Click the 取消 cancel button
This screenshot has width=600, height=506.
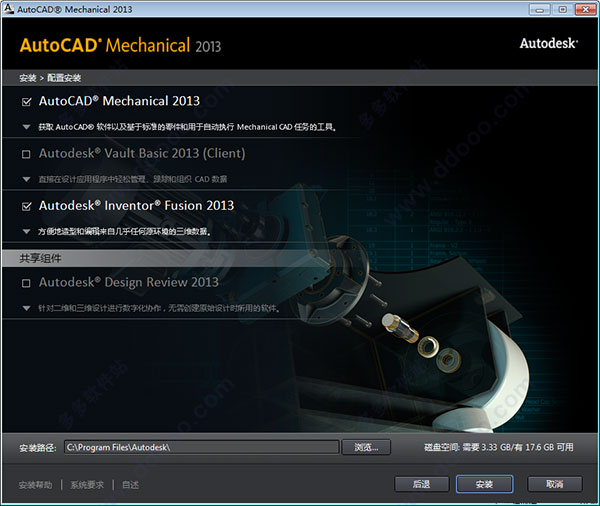pyautogui.click(x=555, y=484)
